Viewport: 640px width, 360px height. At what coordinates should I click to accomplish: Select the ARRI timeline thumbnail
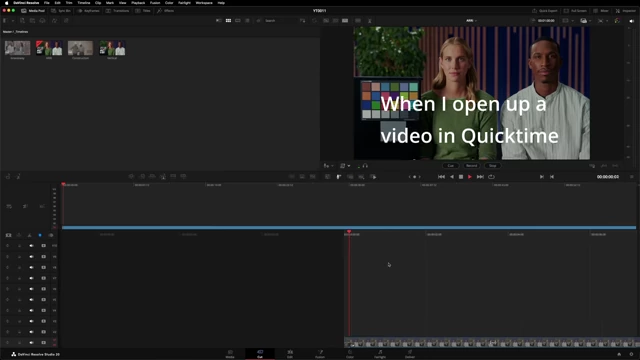(49, 48)
